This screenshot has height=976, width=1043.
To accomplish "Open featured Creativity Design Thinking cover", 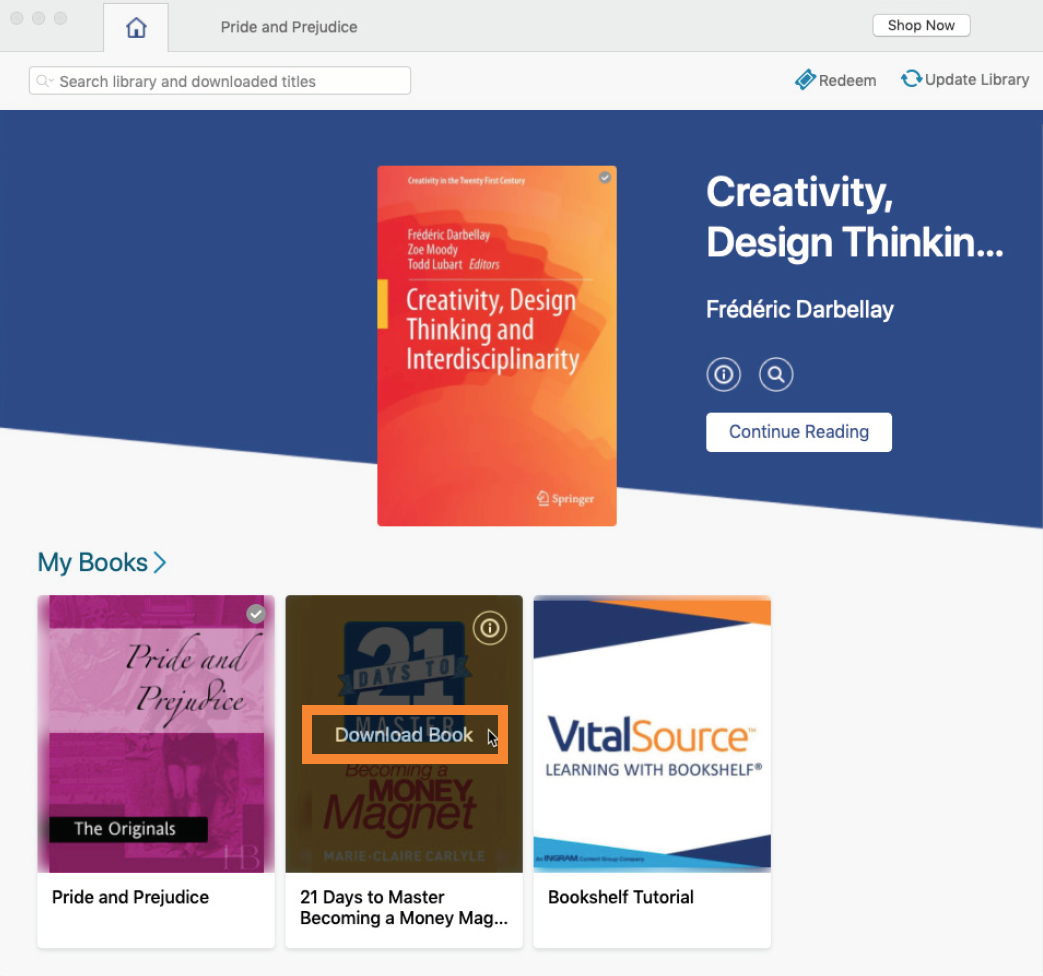I will 496,346.
